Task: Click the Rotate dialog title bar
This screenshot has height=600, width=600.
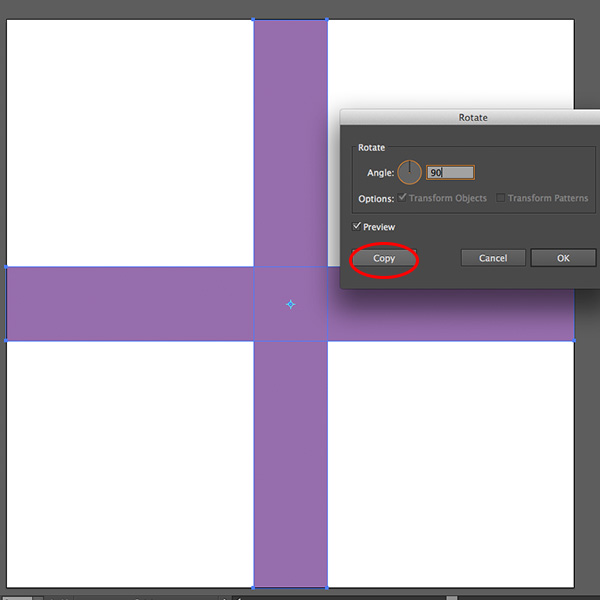Action: [470, 117]
